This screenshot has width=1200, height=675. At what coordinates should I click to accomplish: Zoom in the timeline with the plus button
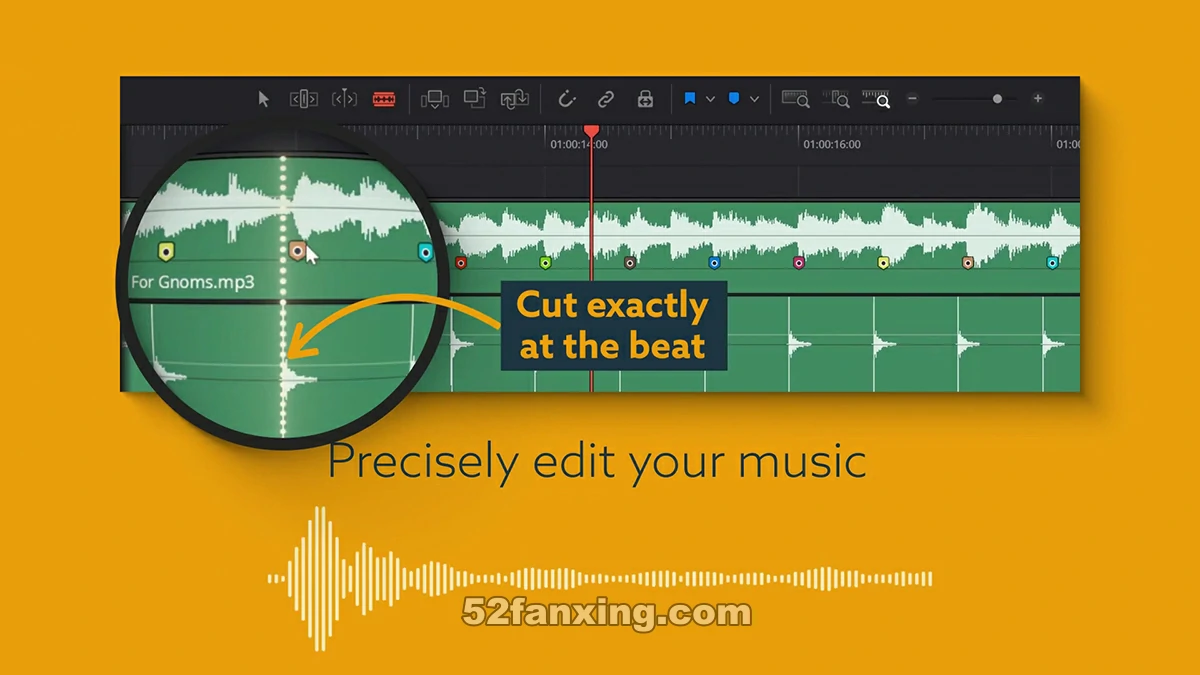coord(1038,99)
